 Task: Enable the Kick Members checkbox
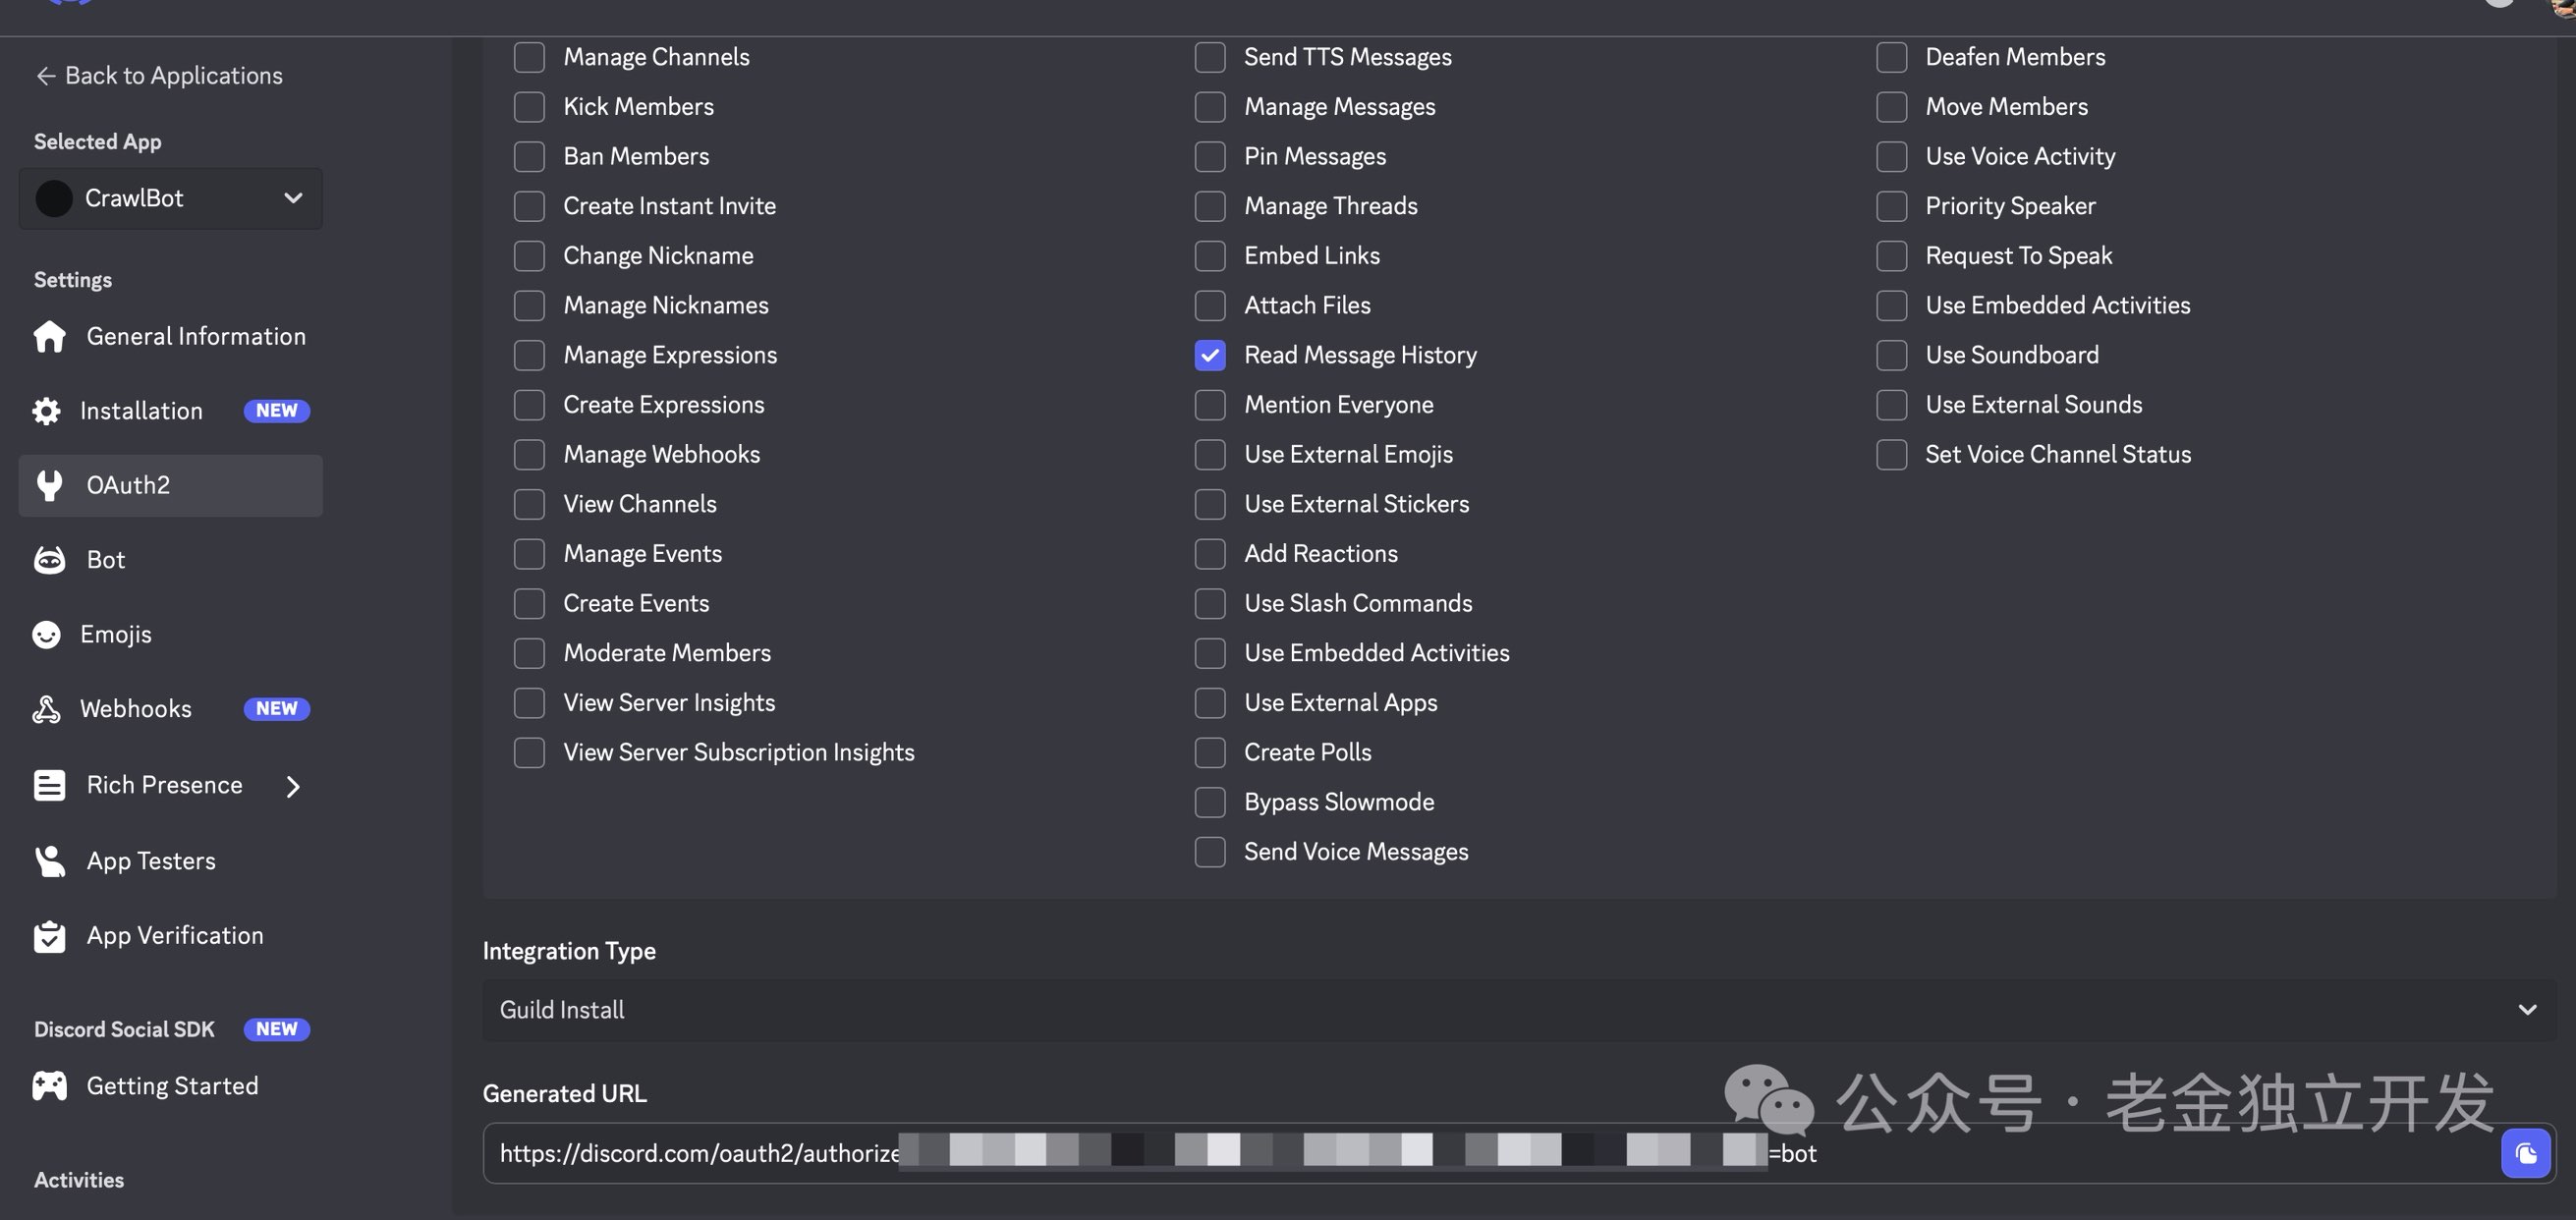tap(529, 107)
